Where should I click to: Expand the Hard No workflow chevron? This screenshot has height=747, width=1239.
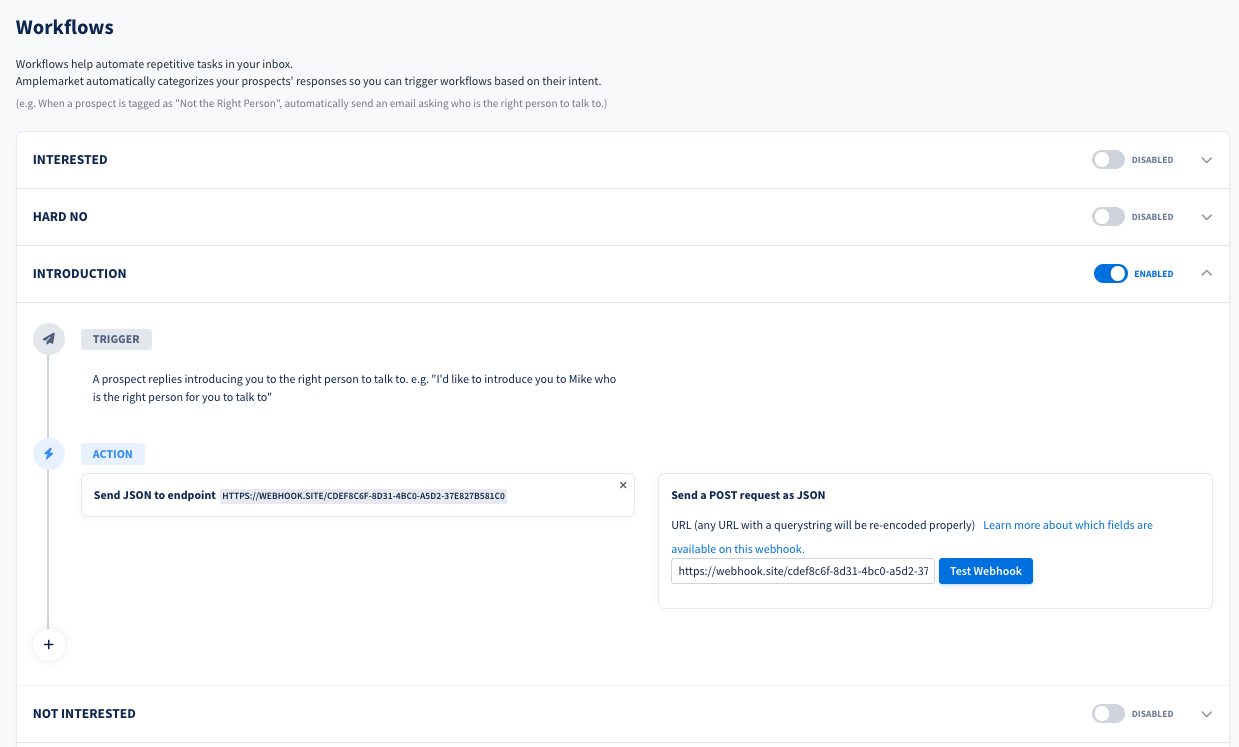pos(1206,217)
